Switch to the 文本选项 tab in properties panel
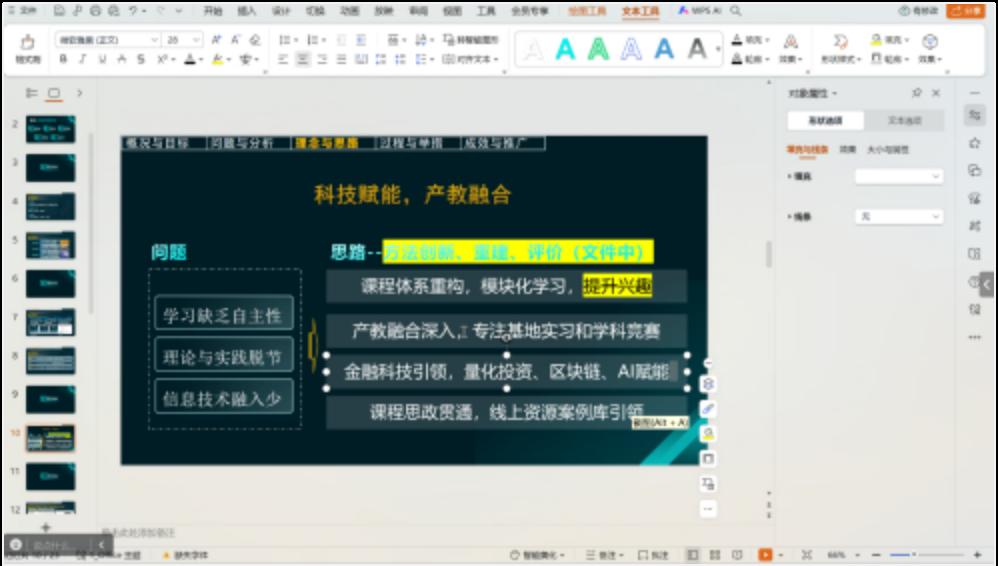This screenshot has width=998, height=566. [x=904, y=121]
